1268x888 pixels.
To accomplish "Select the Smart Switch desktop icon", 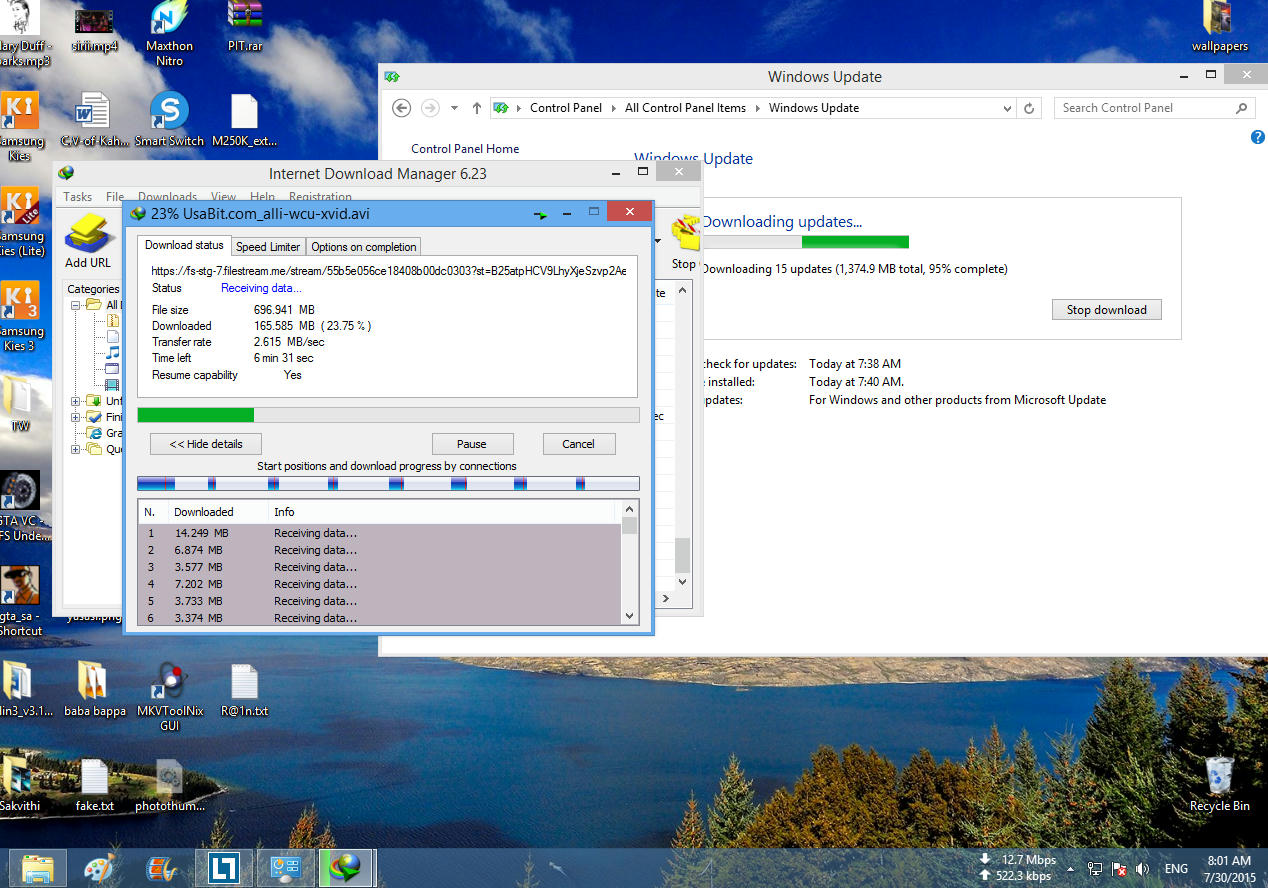I will tap(169, 121).
